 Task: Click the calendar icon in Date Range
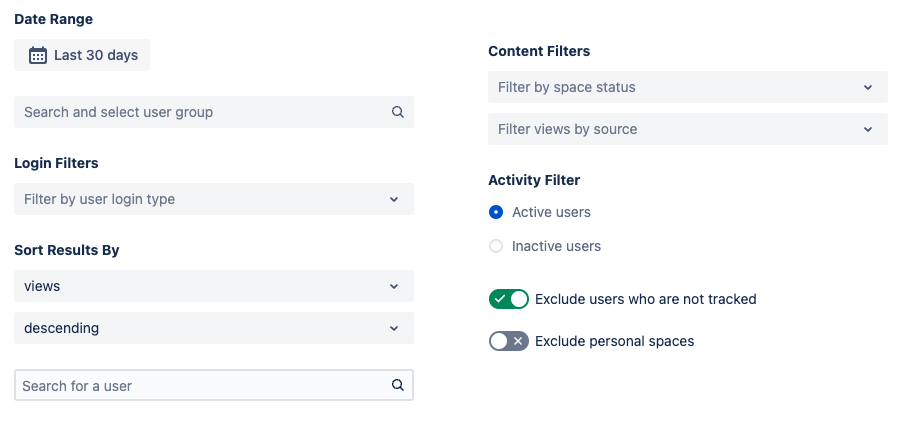(x=38, y=55)
